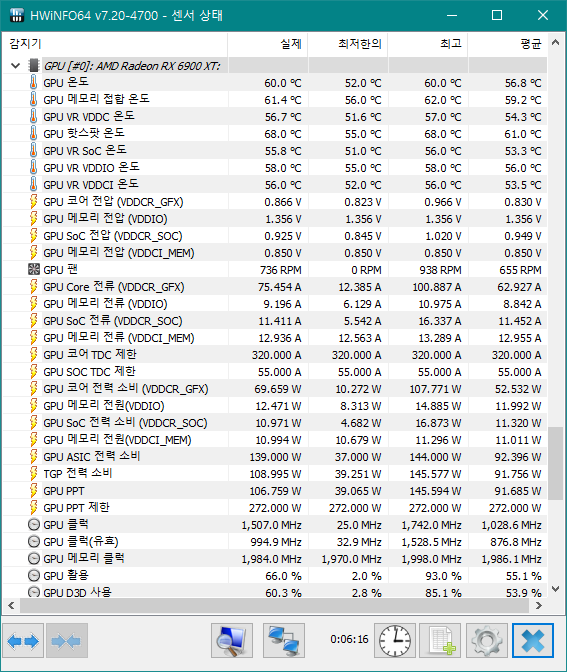This screenshot has height=672, width=567.
Task: Click the lightning icon for GPU ASIC 전력 소비
Action: [x=33, y=456]
